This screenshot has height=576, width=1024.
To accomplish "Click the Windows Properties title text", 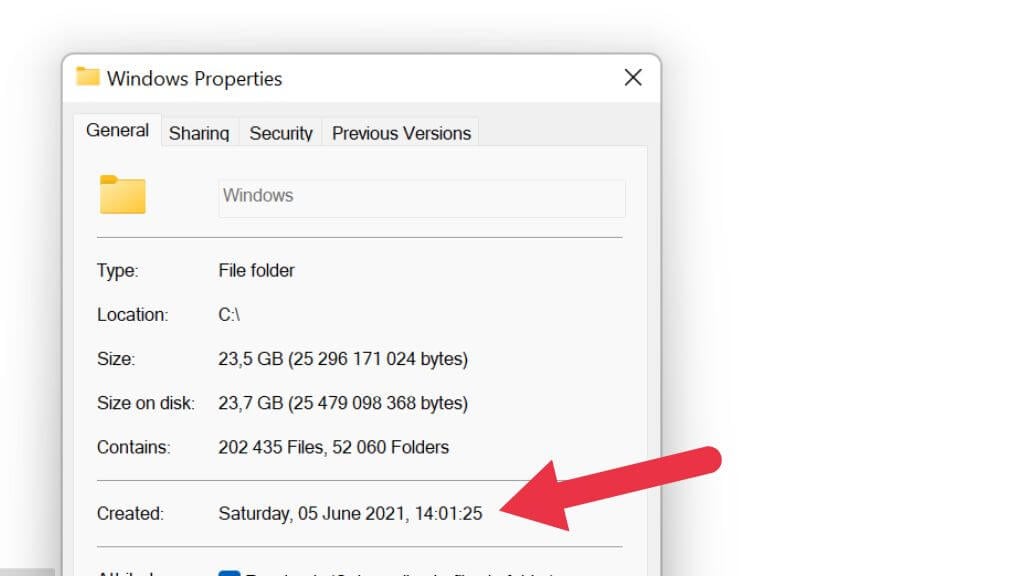I will [x=194, y=78].
